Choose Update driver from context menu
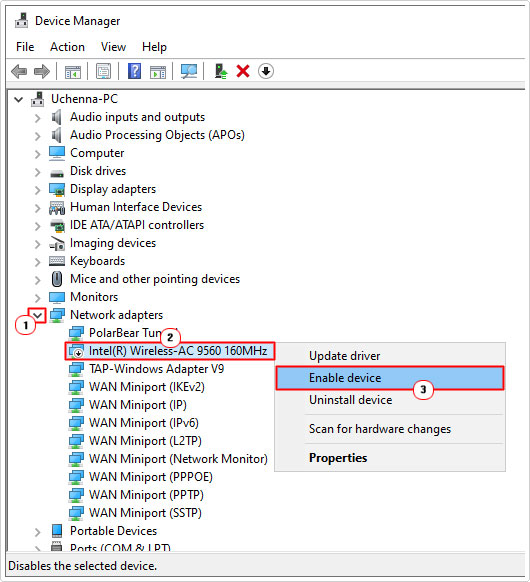Screen dimensions: 530x582 coord(390,356)
